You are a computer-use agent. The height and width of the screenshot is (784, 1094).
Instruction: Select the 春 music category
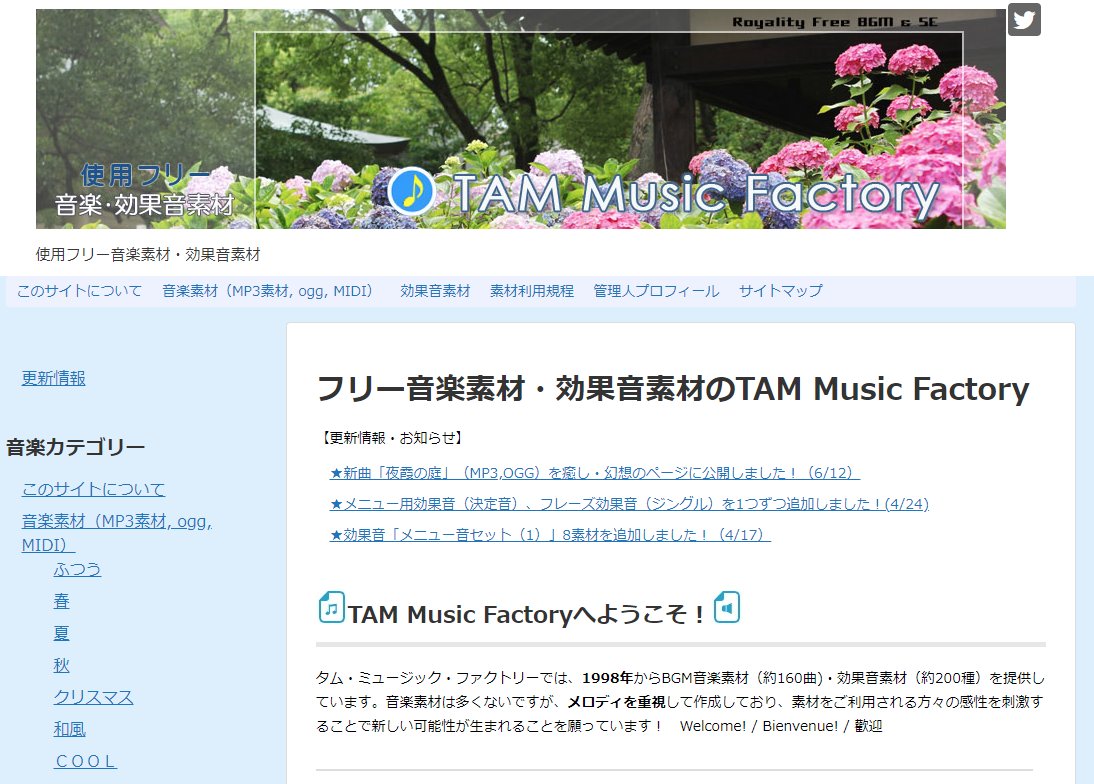point(62,601)
